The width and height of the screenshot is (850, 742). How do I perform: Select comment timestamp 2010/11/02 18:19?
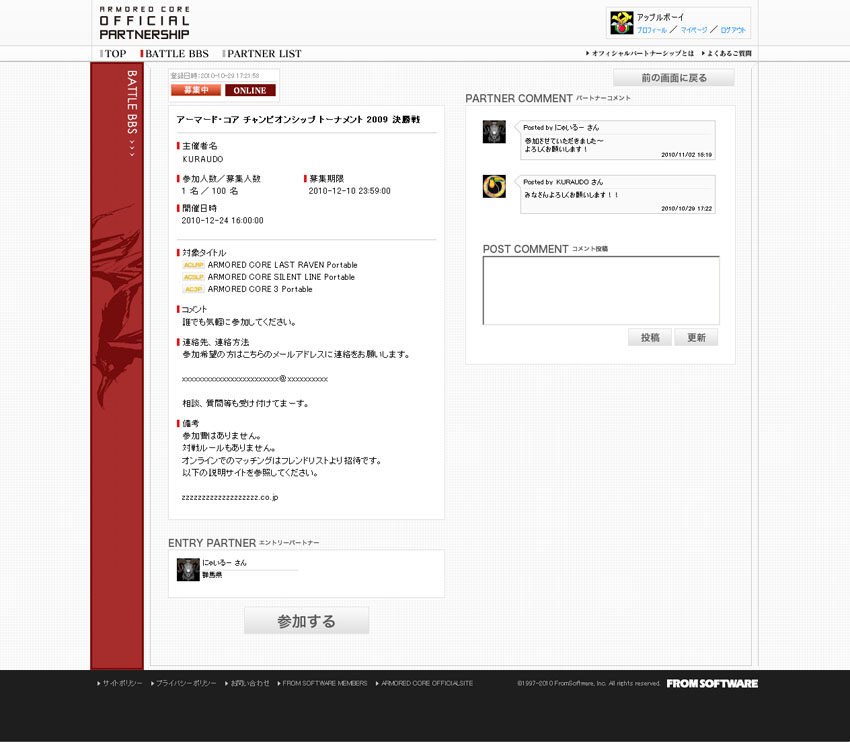point(686,155)
